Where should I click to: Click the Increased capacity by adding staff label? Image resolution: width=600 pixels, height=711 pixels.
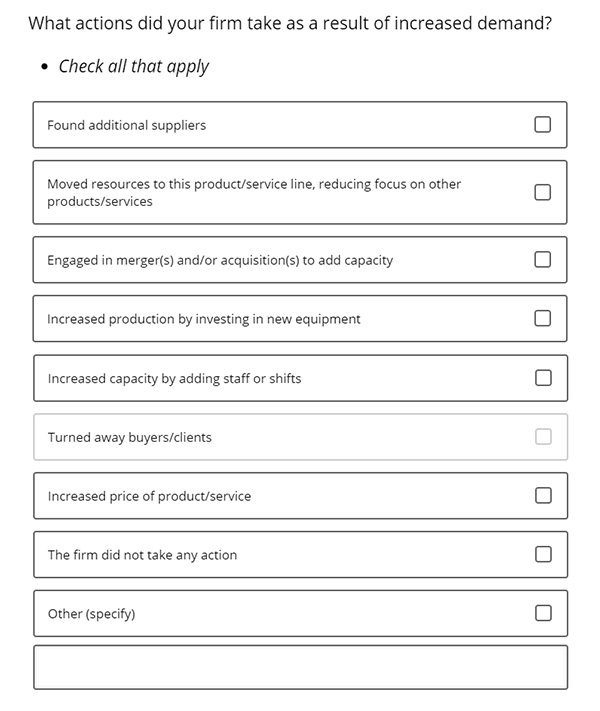coord(175,379)
